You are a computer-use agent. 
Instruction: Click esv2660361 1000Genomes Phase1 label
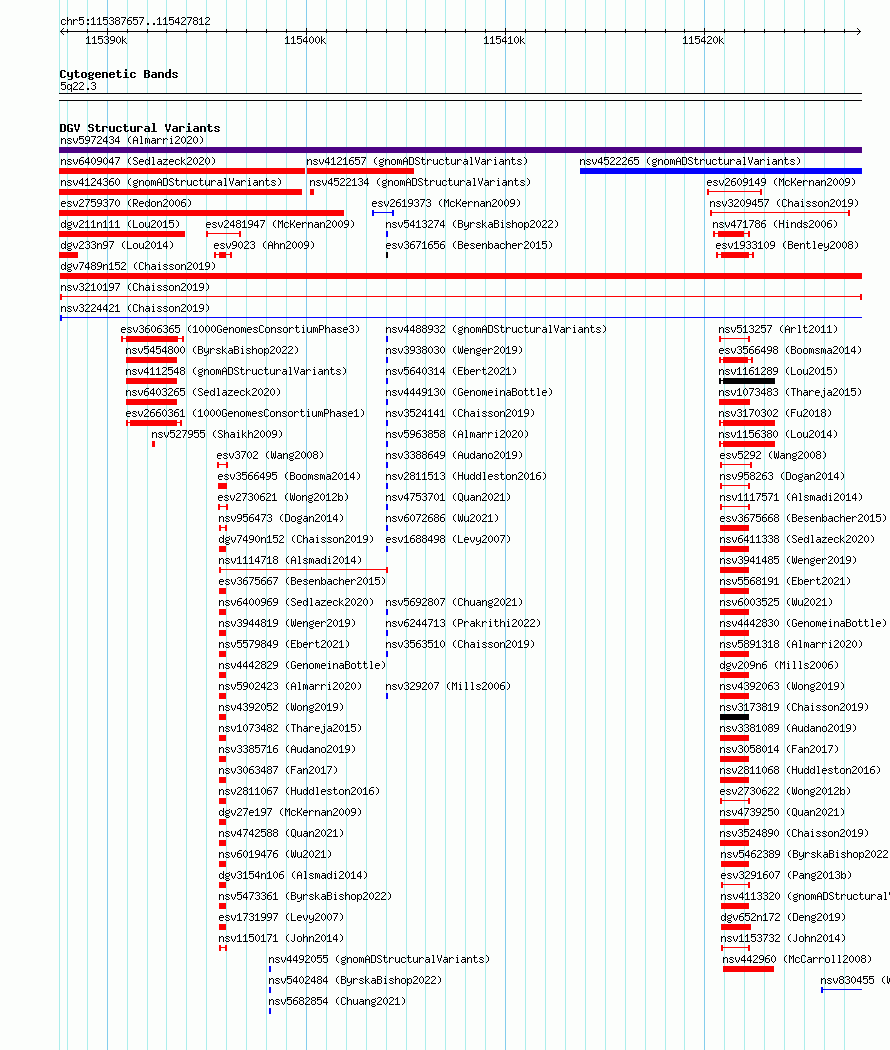click(245, 414)
